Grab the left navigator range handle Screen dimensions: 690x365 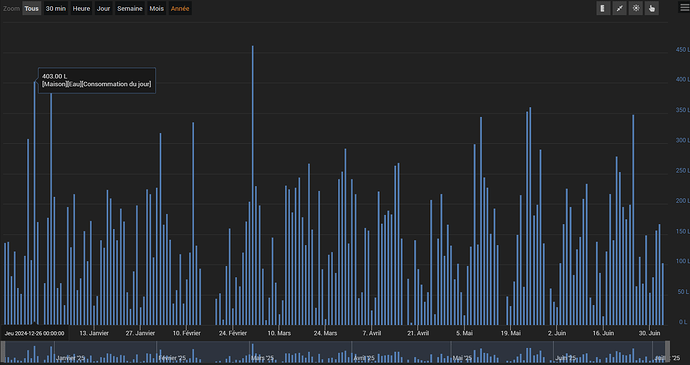coord(3,352)
